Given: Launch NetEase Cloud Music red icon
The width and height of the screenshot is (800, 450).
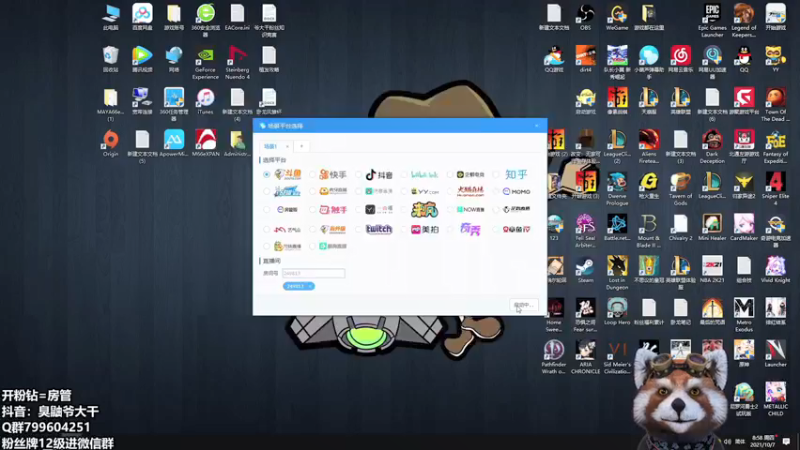Looking at the screenshot, I should pos(681,59).
